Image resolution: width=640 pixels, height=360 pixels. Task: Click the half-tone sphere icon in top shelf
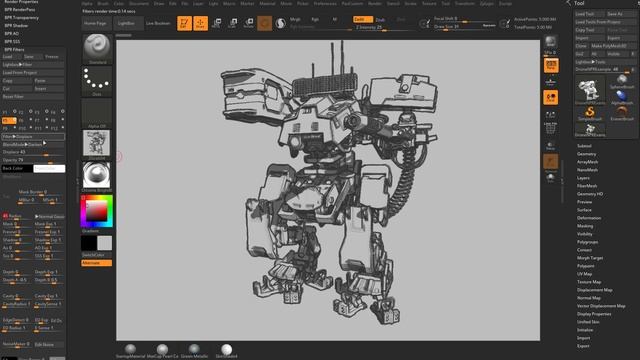coord(280,23)
